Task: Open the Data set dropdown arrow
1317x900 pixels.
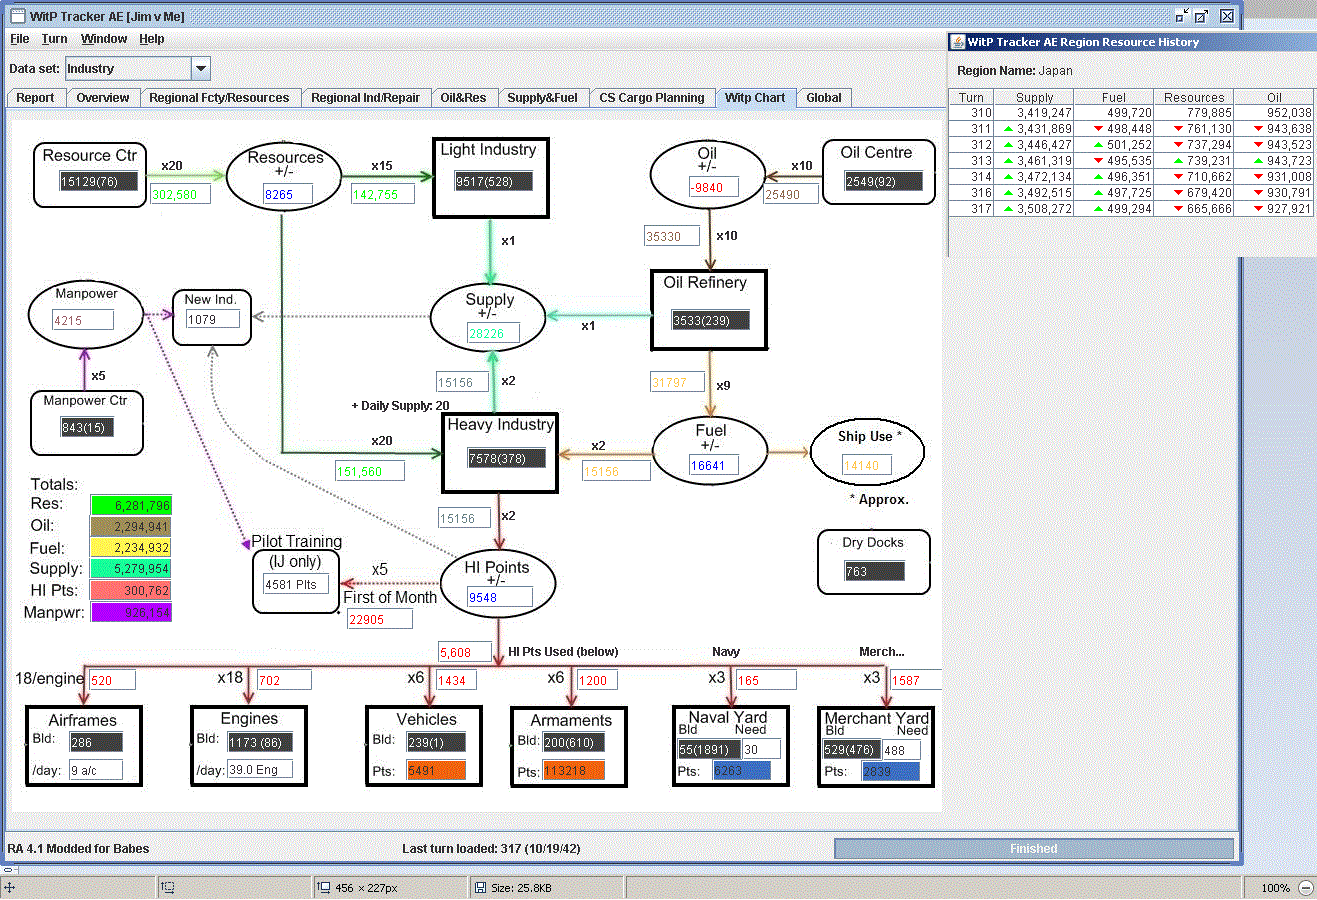Action: click(x=201, y=69)
